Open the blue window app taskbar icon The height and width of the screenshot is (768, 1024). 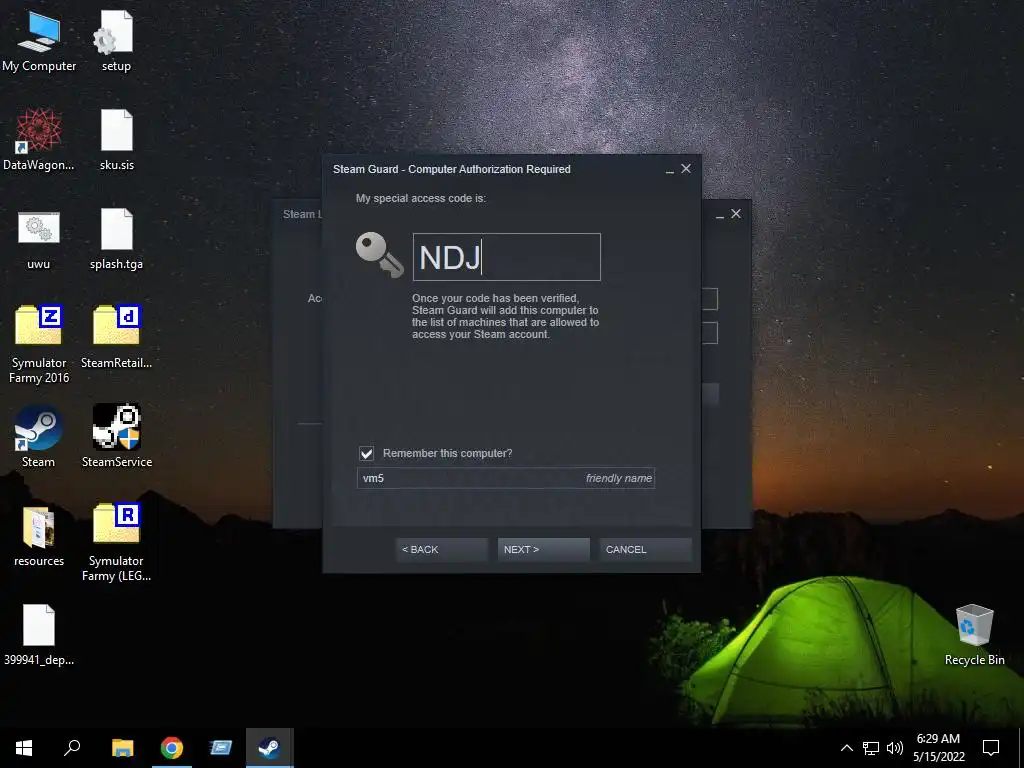coord(221,748)
